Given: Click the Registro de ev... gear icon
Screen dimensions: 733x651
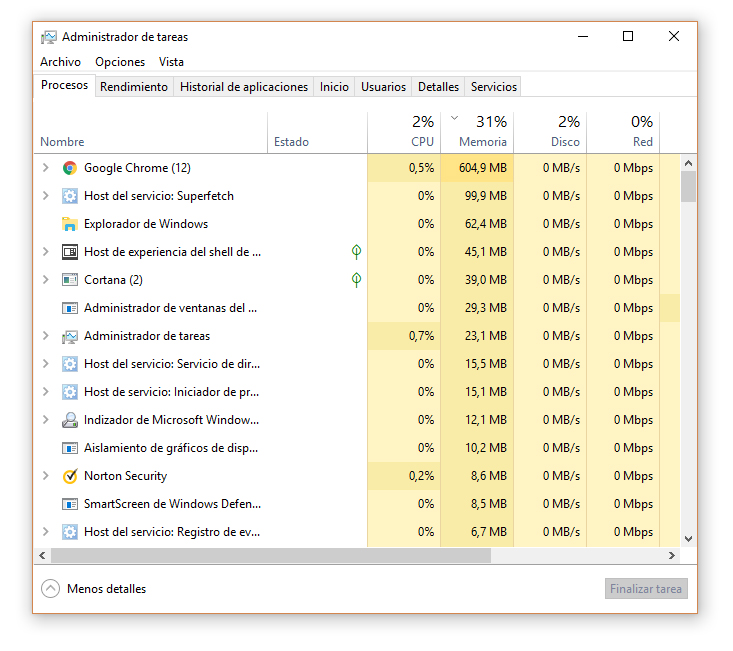Looking at the screenshot, I should coord(70,532).
